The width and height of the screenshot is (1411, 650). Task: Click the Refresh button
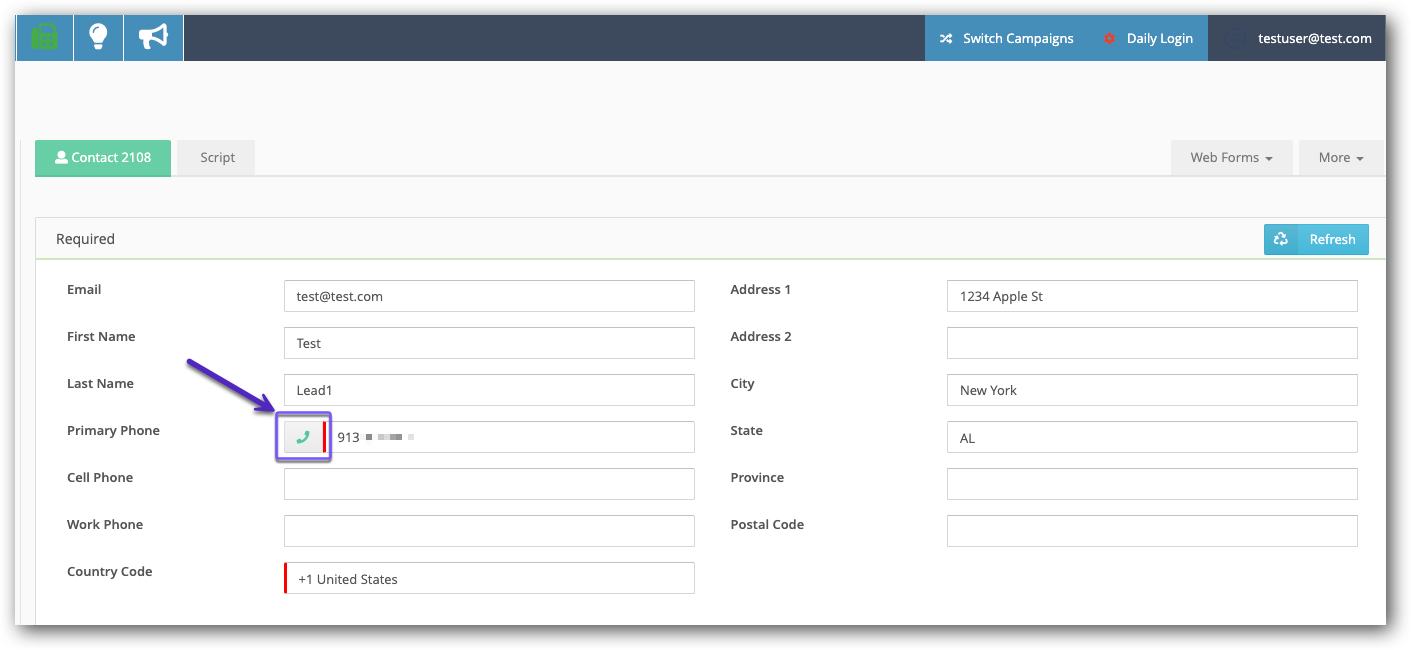tap(1331, 239)
